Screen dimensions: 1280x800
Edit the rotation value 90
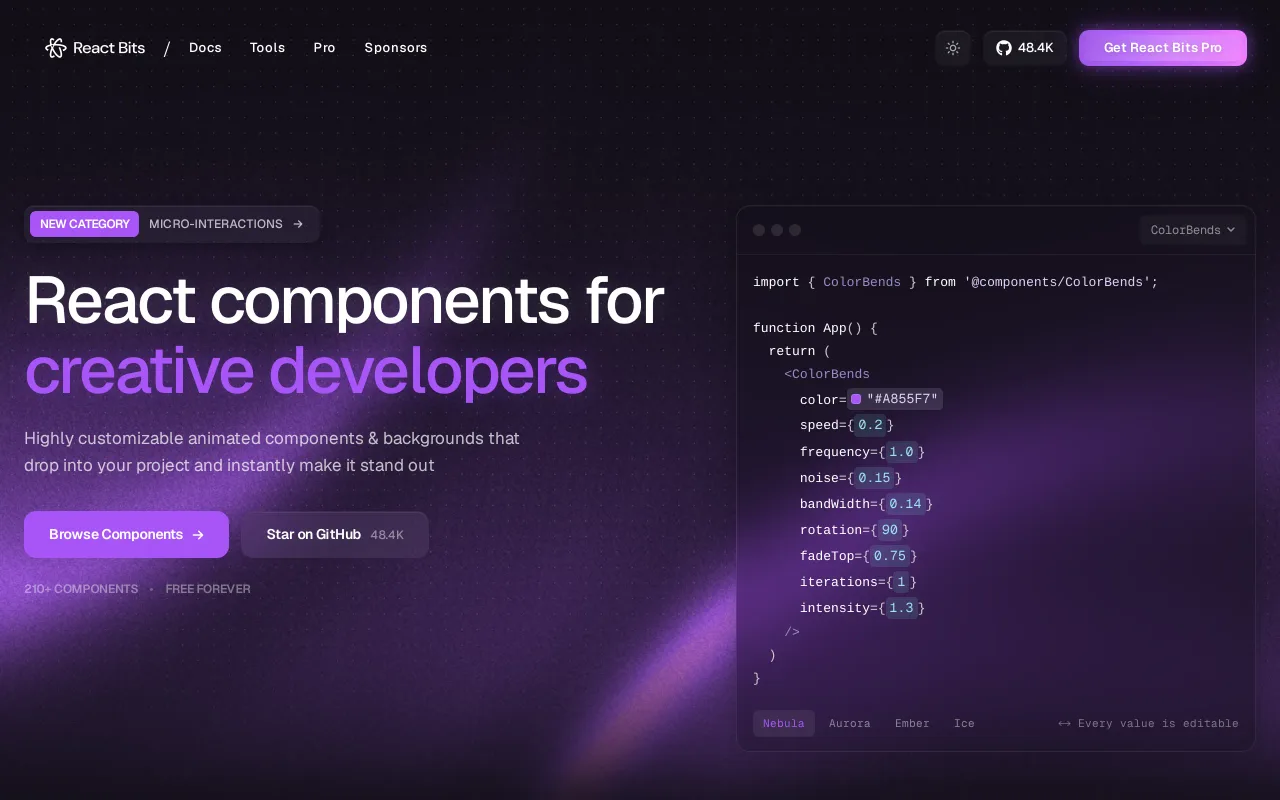890,530
